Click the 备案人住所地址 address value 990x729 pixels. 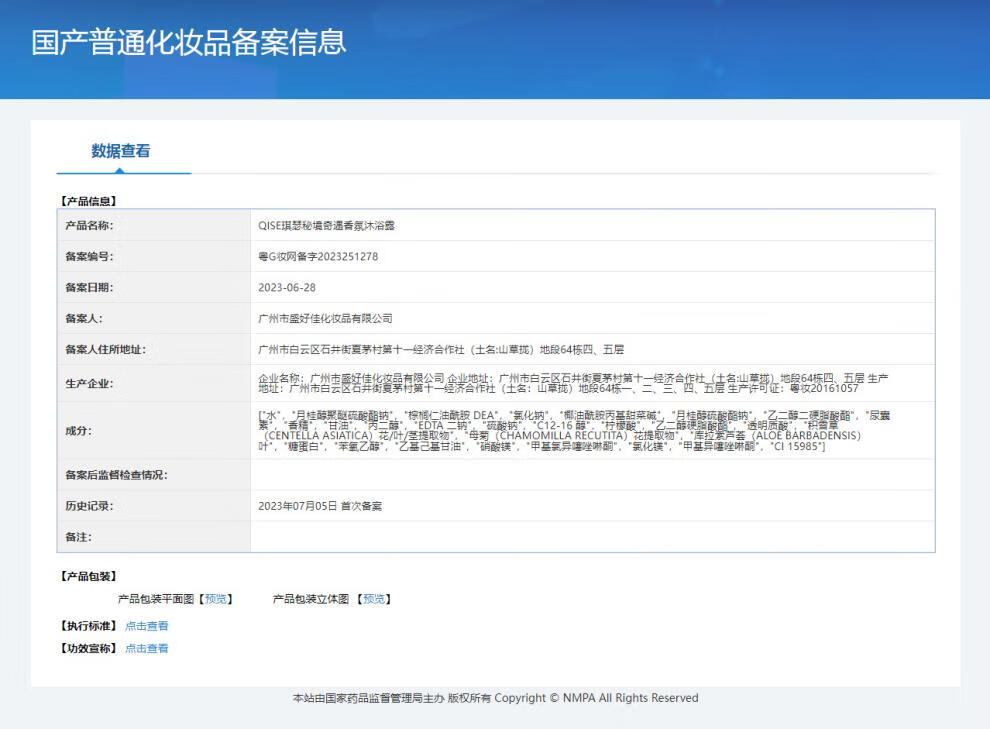[441, 350]
